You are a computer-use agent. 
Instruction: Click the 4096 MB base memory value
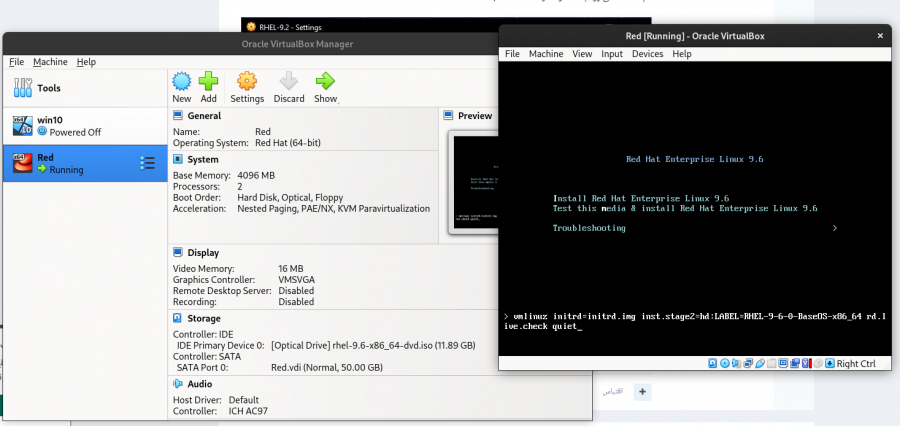(256, 176)
